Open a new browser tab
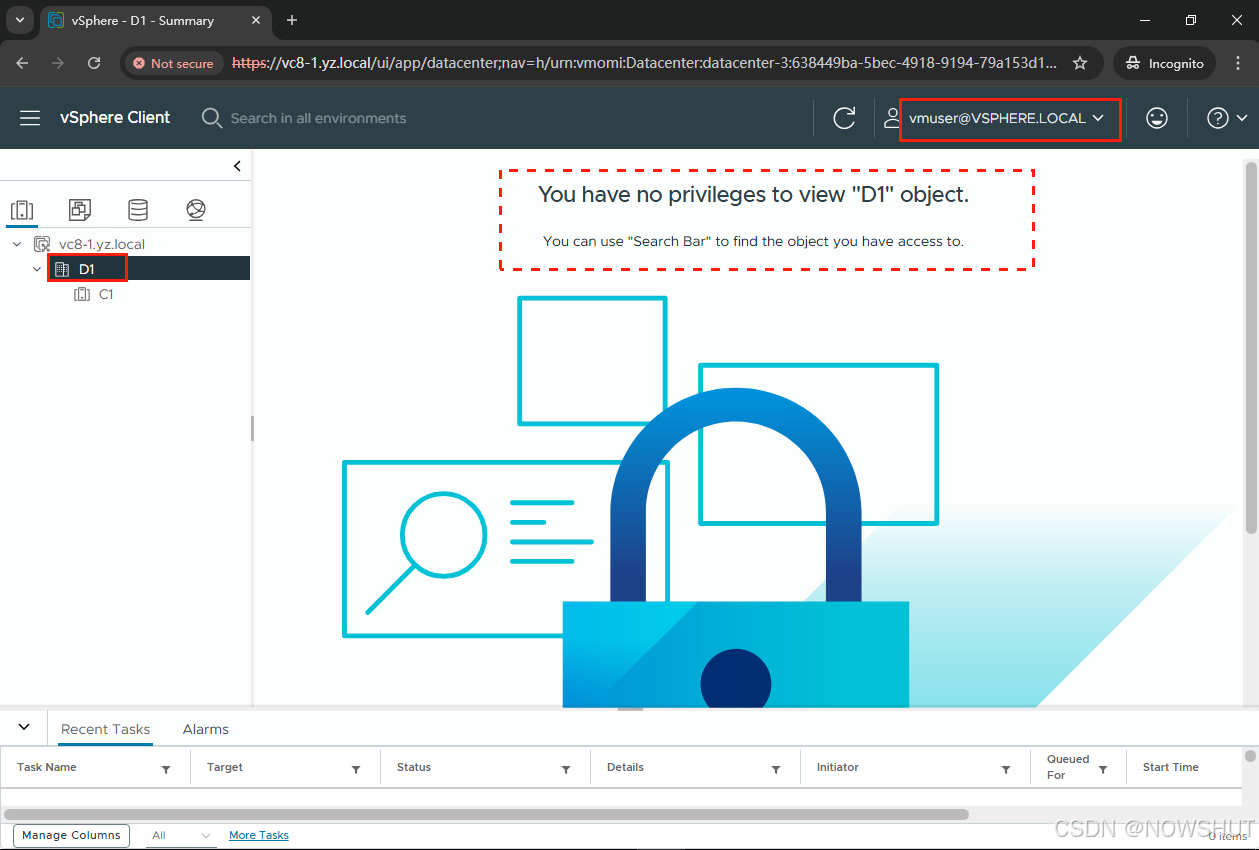Screen dimensions: 1259x850 [292, 20]
